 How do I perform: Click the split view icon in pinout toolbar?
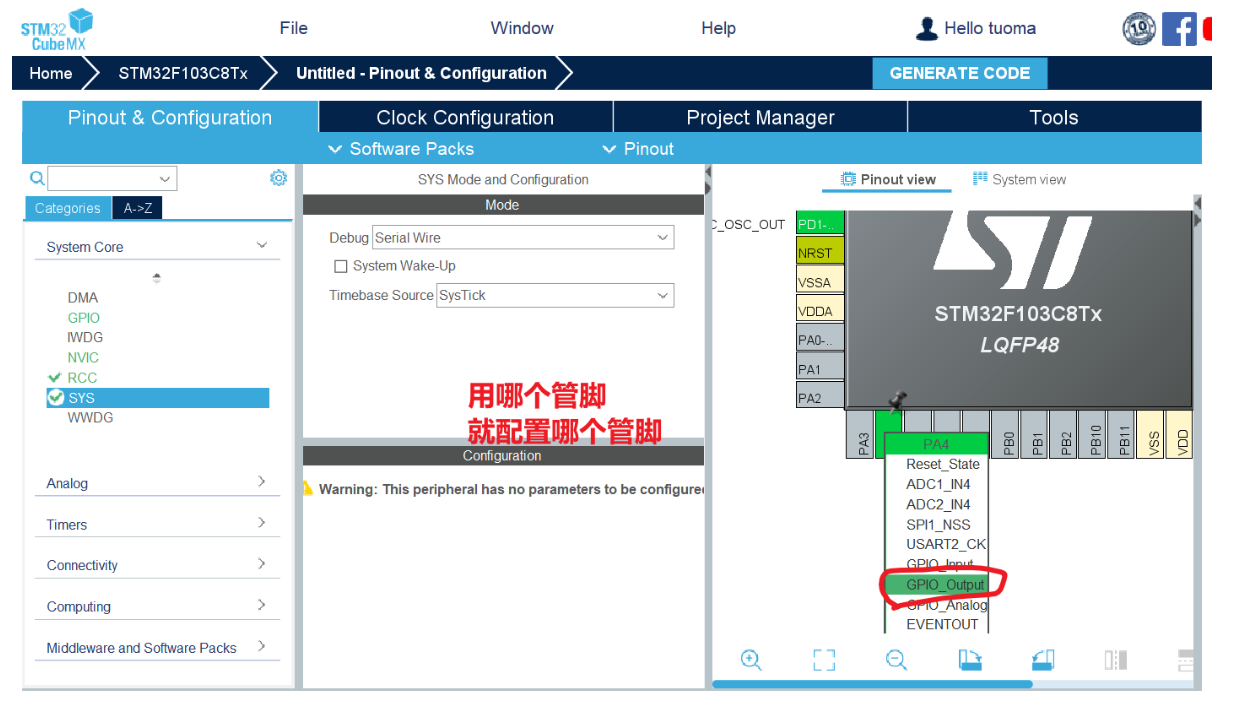(x=1116, y=660)
